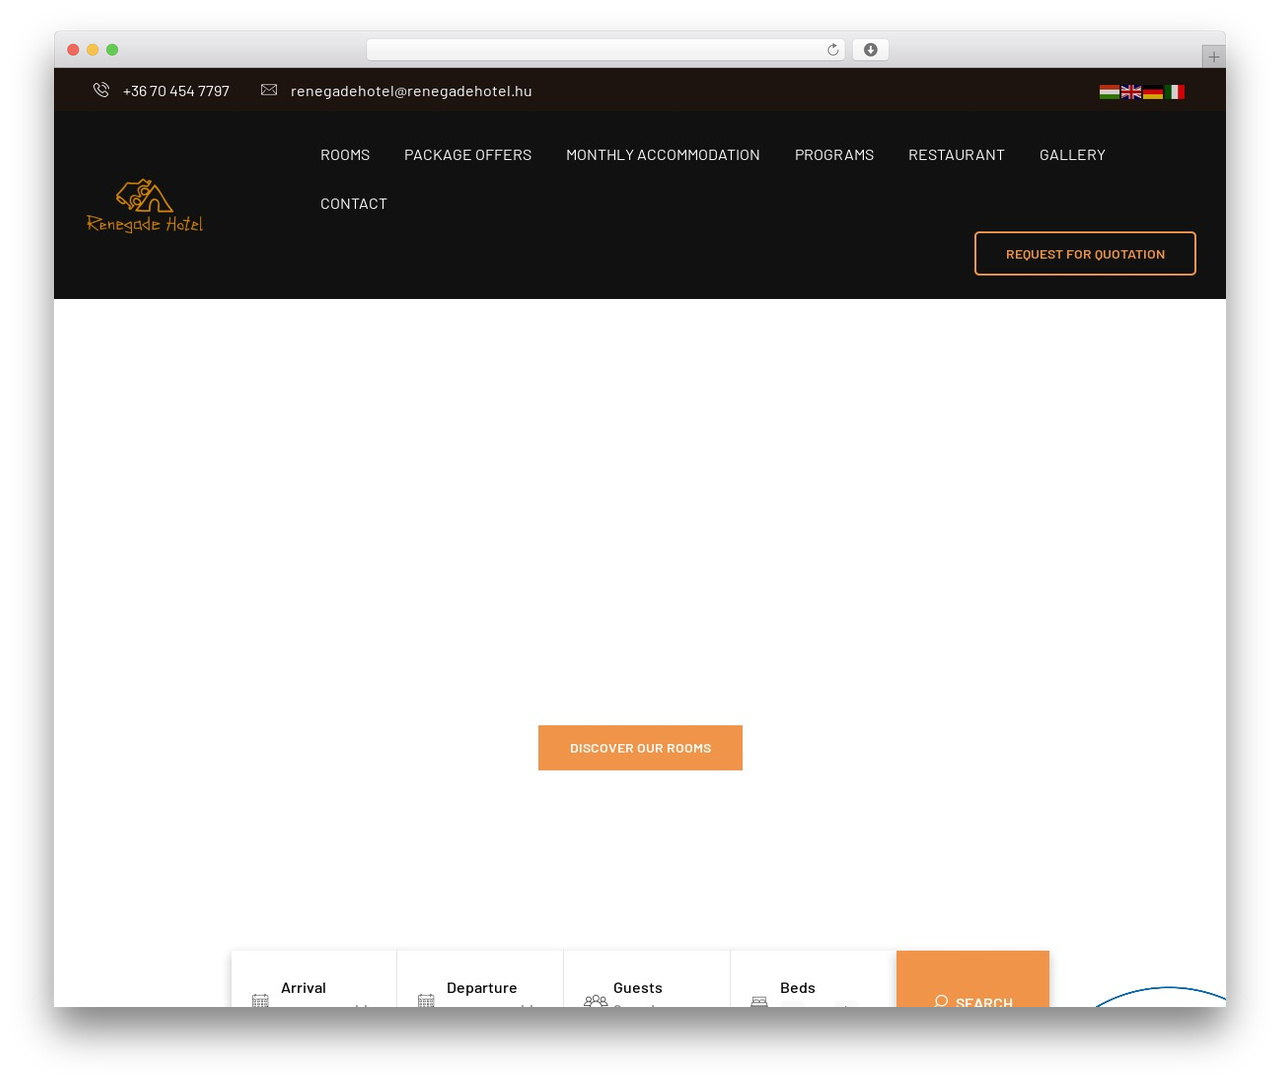Switch site language using the German flag
1280x1084 pixels.
[1153, 92]
